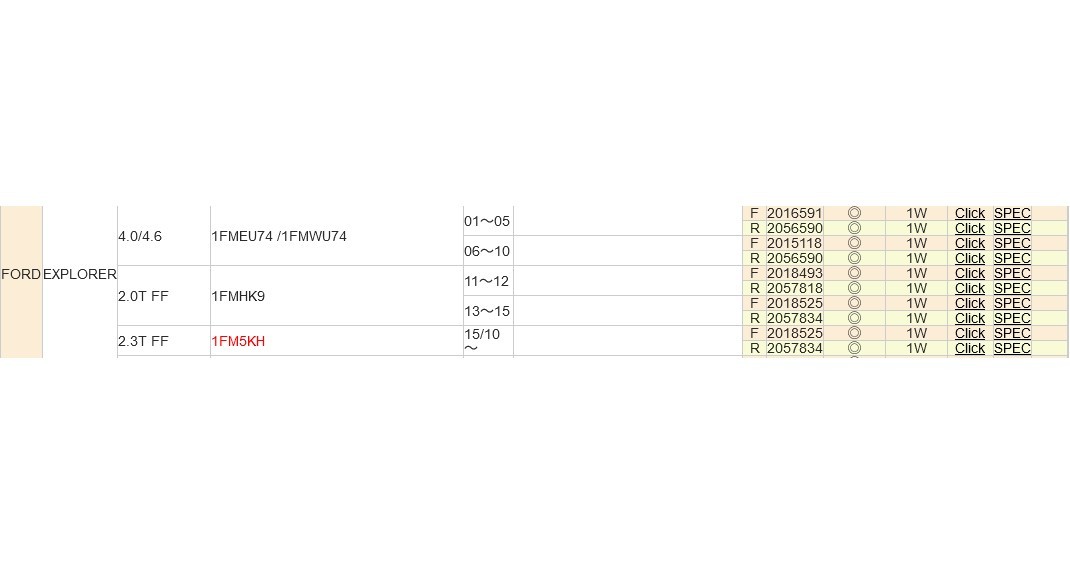Select the 1FMHK9 model code cell
1070x564 pixels.
[x=238, y=296]
